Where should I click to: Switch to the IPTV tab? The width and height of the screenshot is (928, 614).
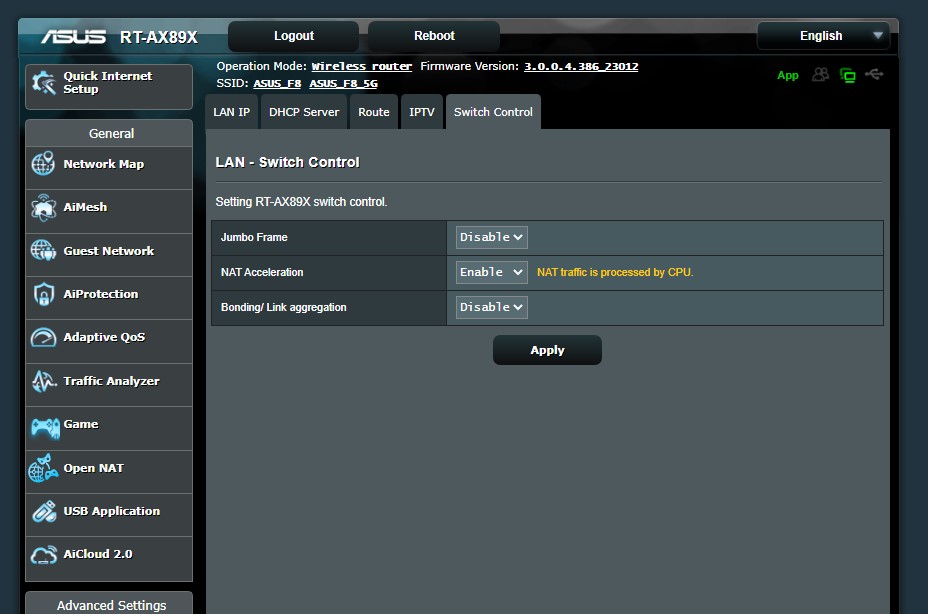pos(421,112)
